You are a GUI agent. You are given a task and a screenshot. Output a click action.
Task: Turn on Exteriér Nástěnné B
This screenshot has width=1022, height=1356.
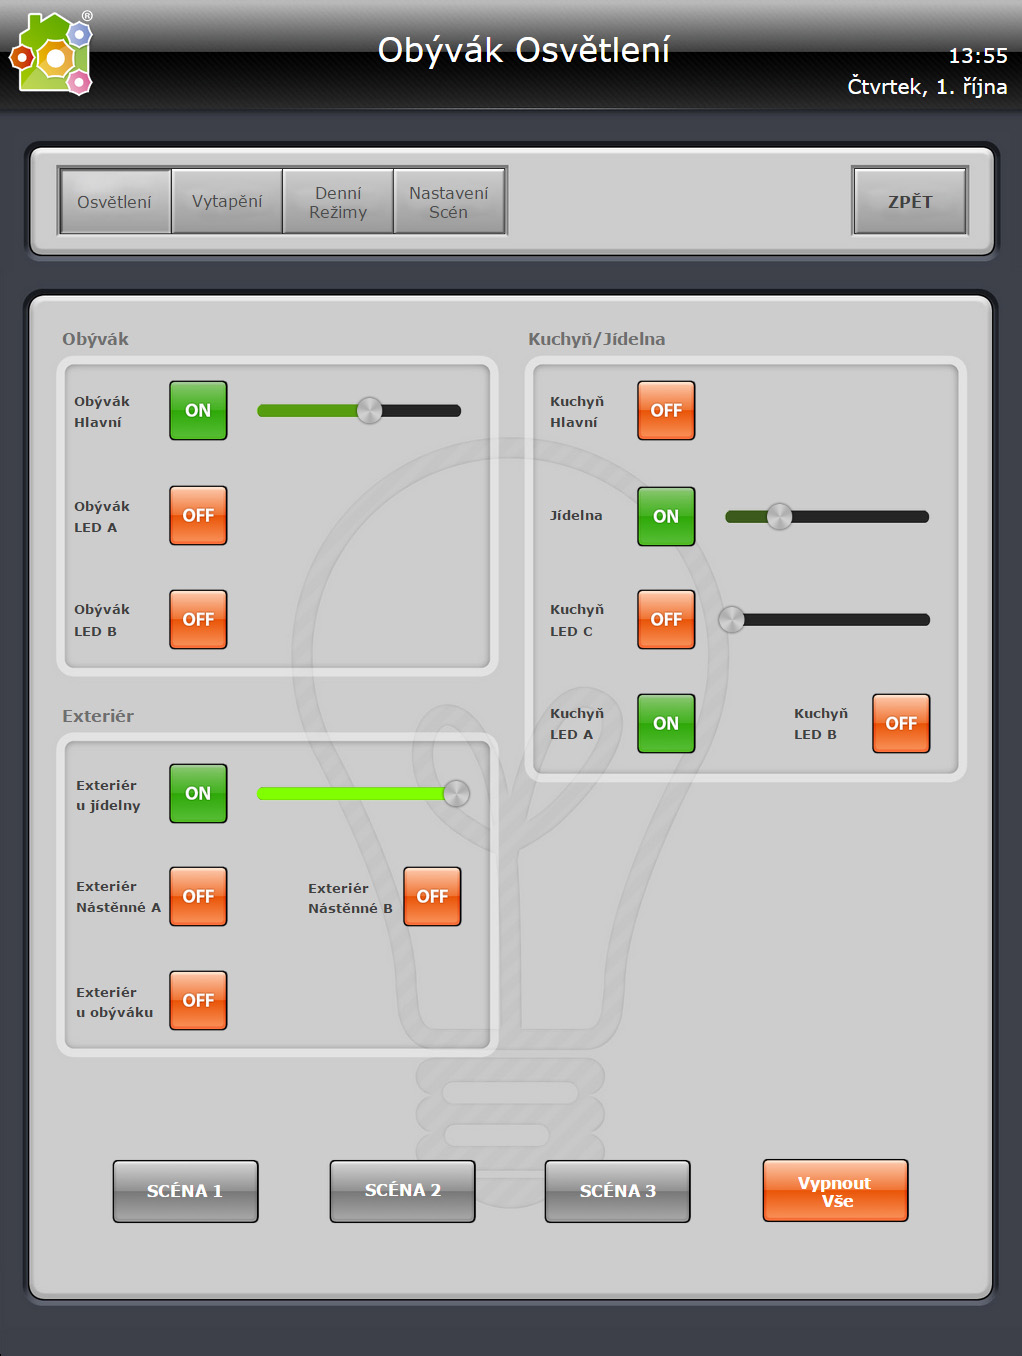(432, 896)
